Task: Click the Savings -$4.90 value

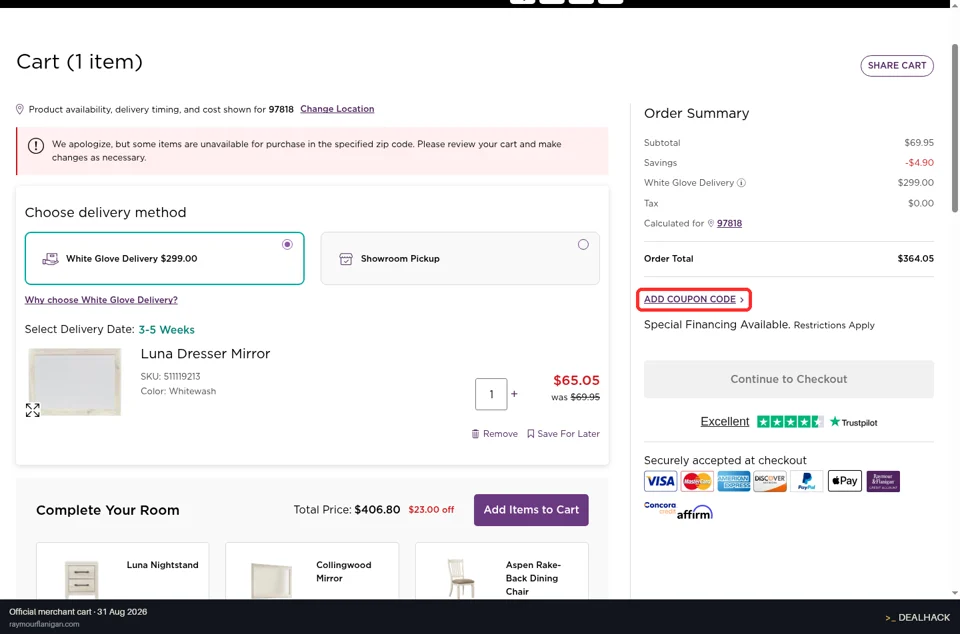Action: point(919,163)
